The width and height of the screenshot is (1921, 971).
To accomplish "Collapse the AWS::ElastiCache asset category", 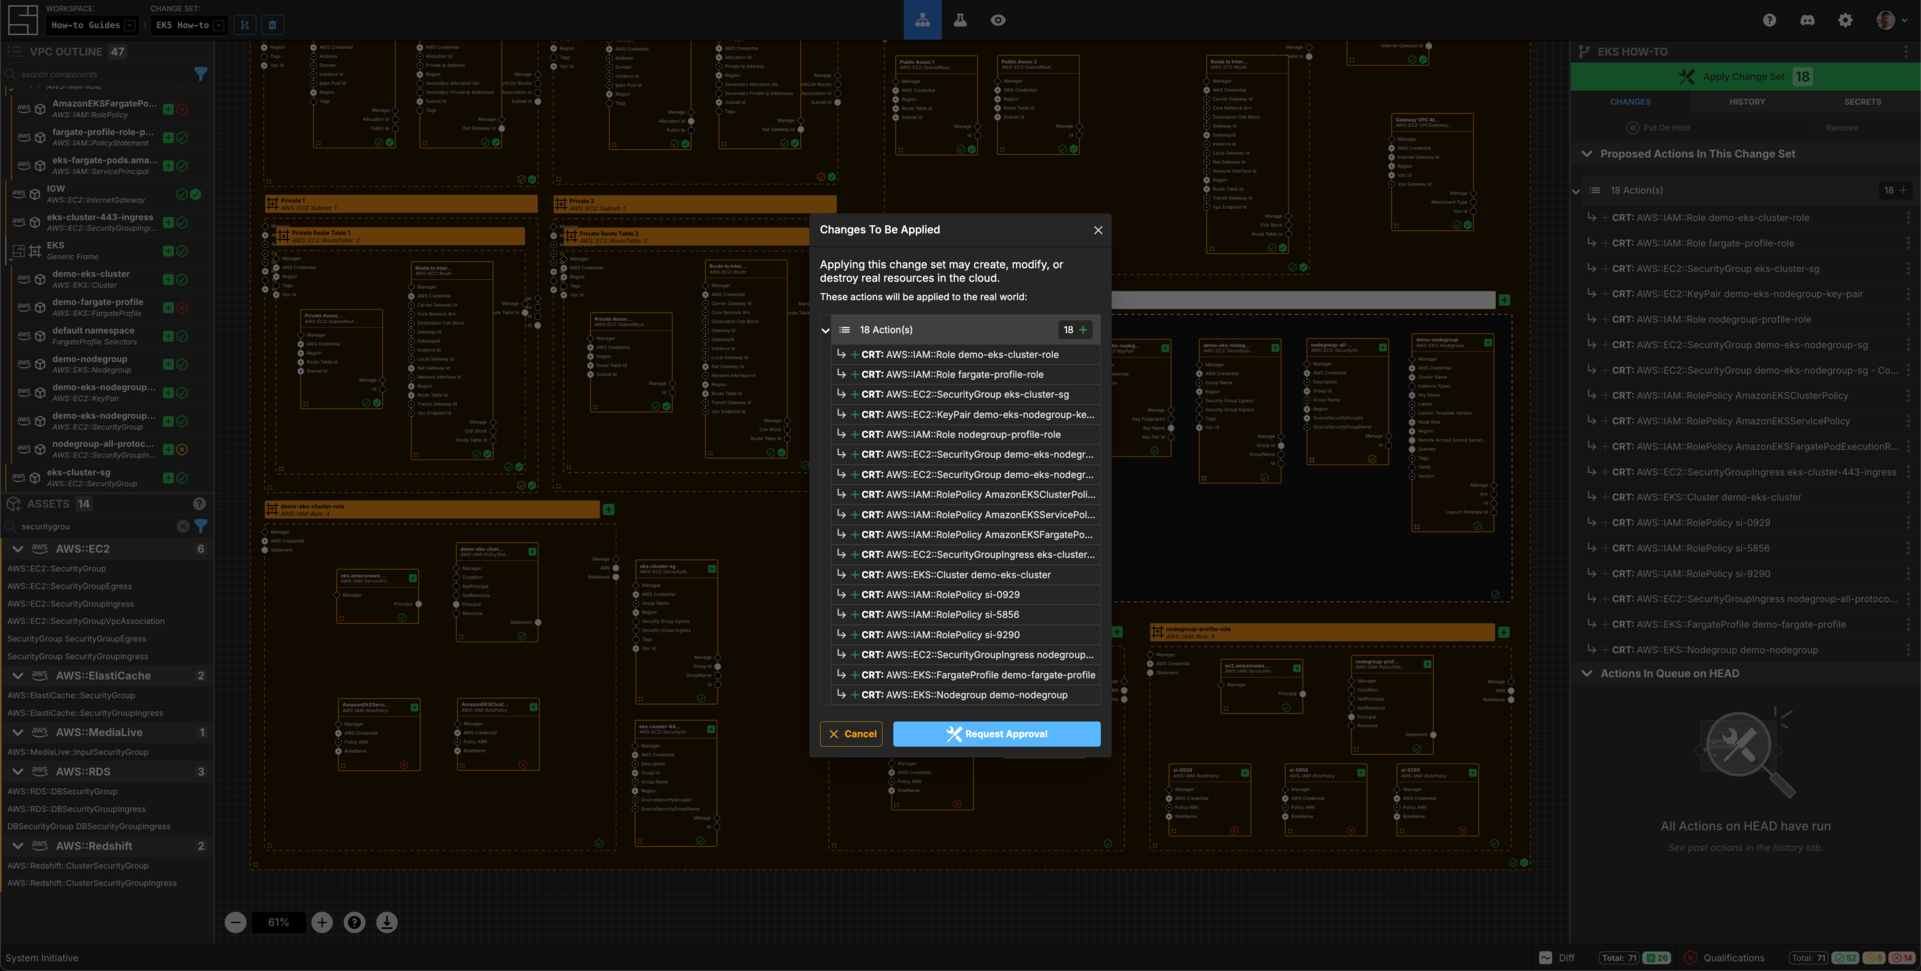I will point(18,676).
